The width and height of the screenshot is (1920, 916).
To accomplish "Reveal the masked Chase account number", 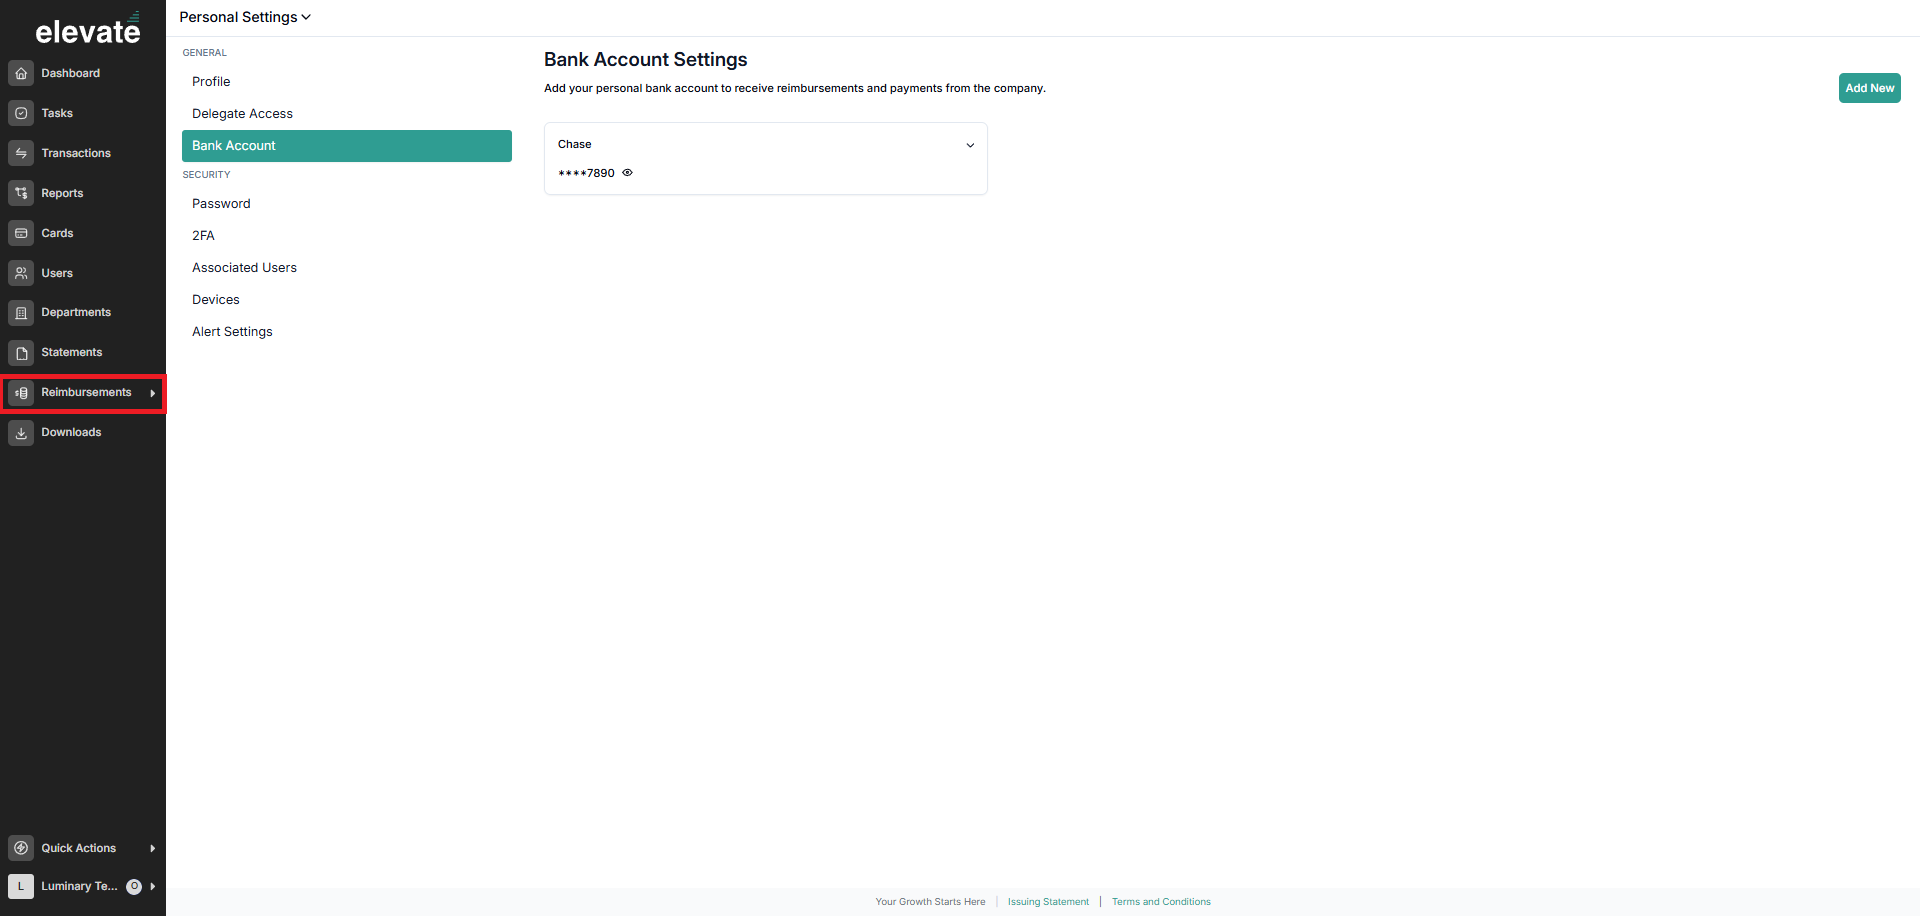I will point(628,173).
